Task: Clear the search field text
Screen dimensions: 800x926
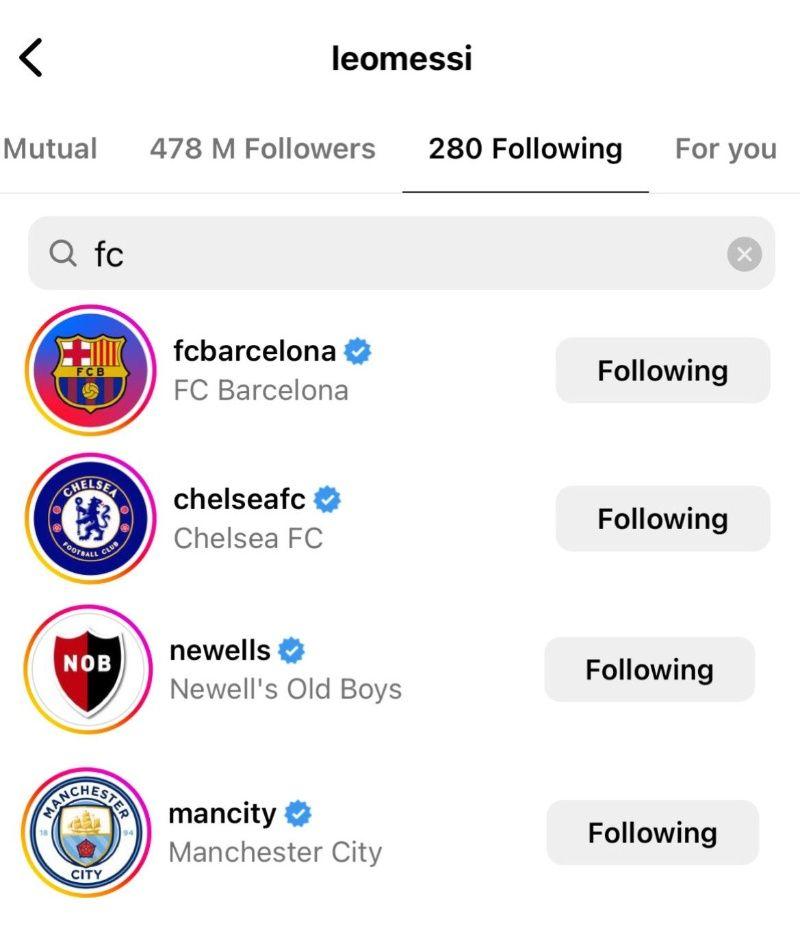Action: 744,254
